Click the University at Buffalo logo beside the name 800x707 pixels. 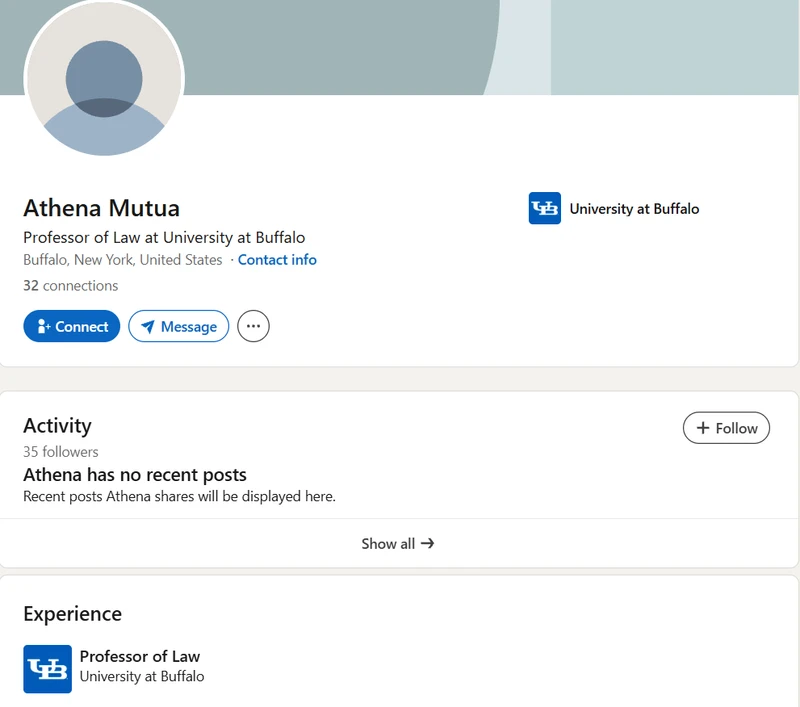pyautogui.click(x=544, y=208)
